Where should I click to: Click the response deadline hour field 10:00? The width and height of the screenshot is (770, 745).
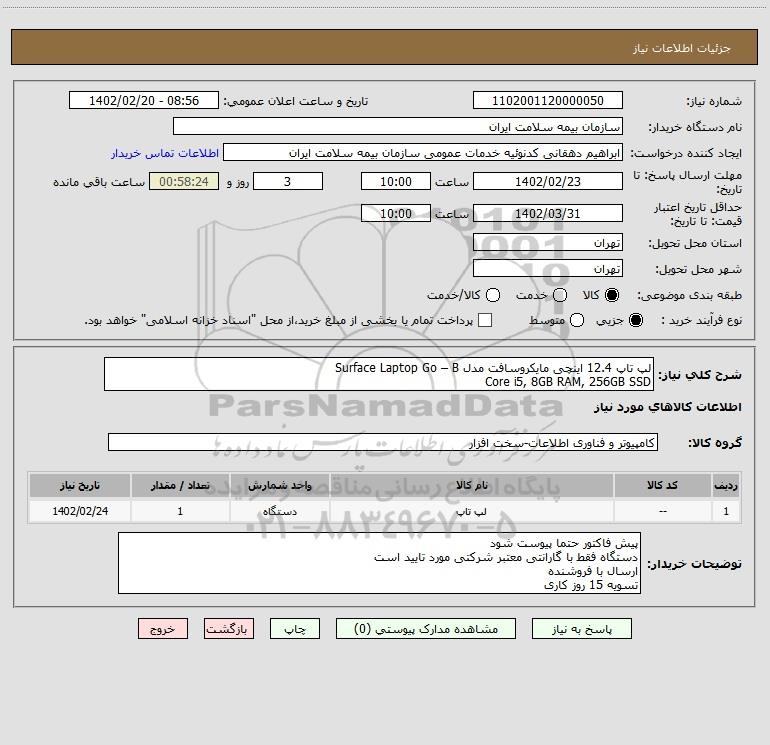396,181
